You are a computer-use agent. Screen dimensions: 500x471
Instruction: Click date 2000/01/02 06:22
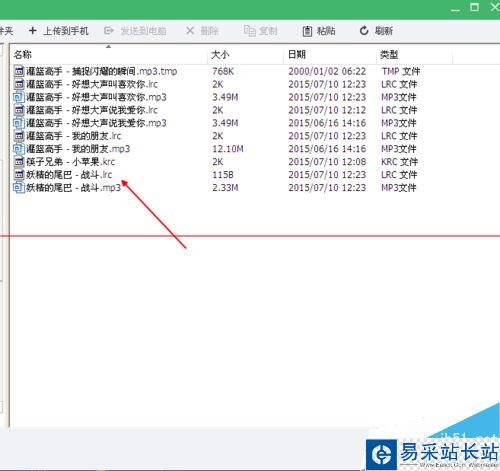[x=327, y=71]
